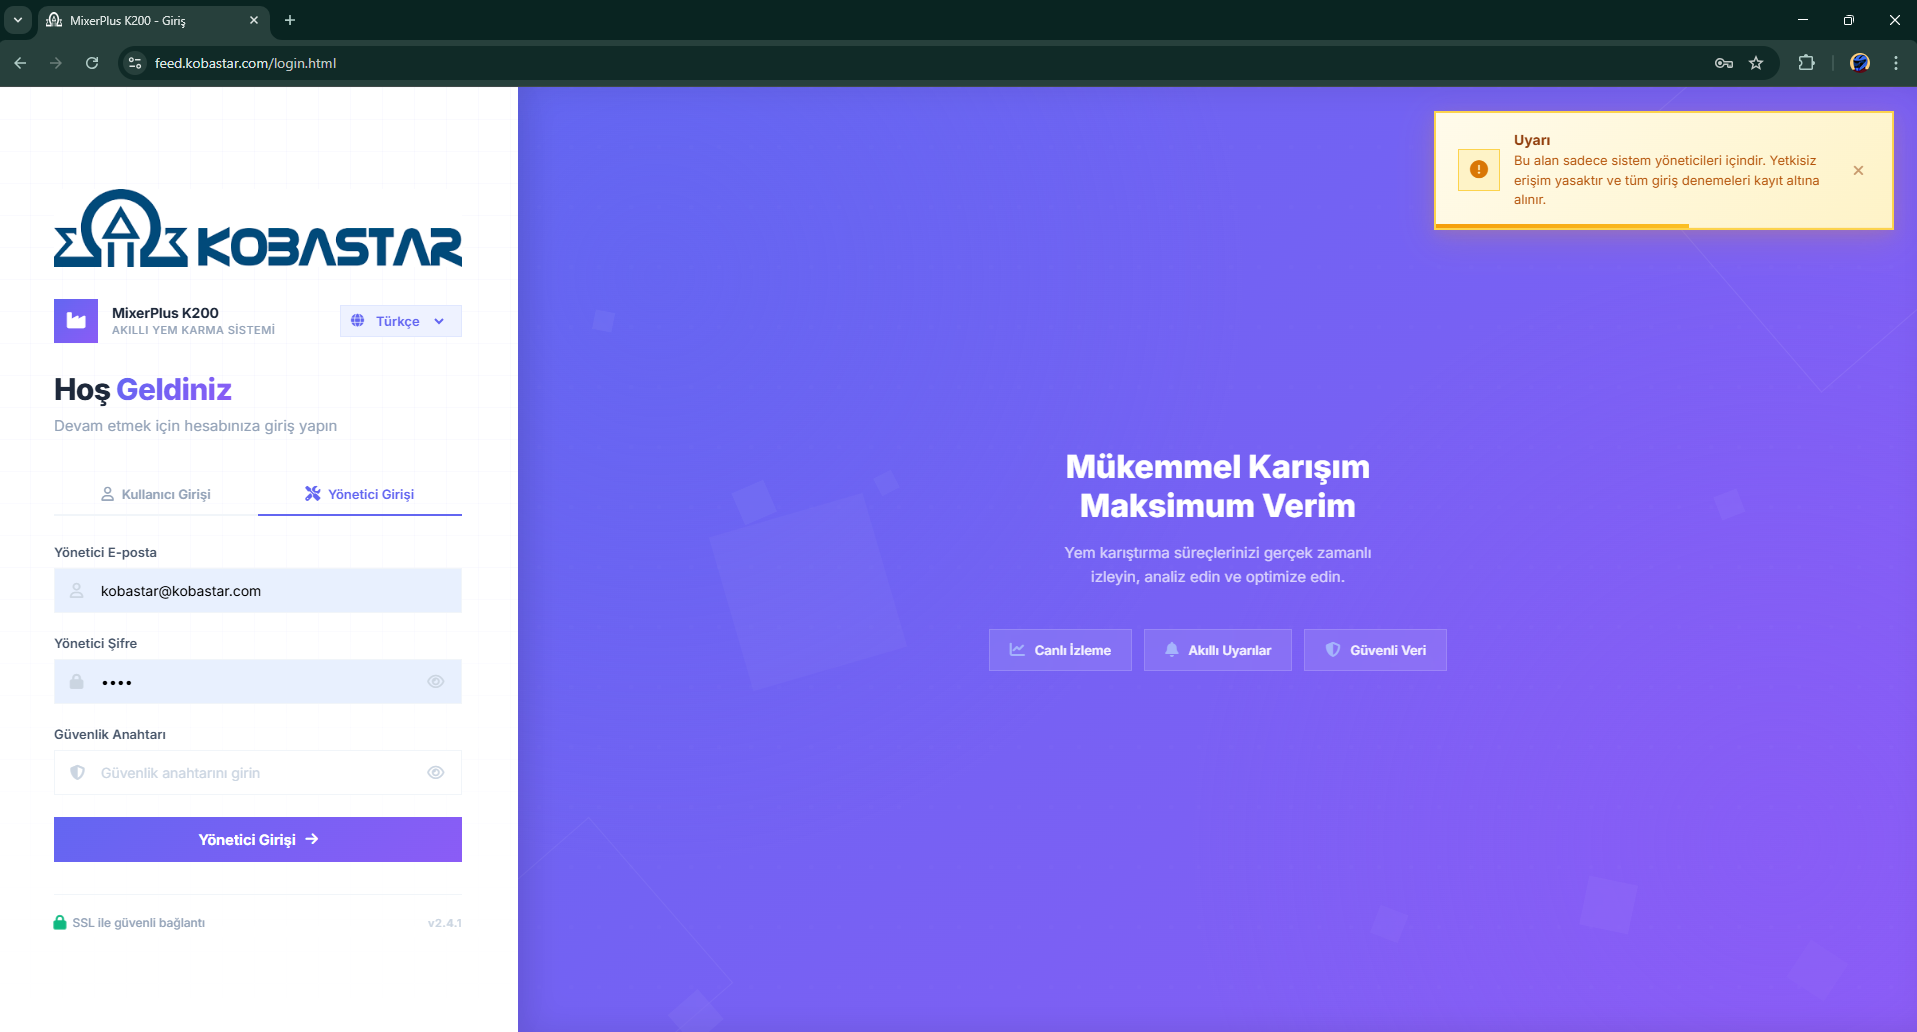
Task: Switch to the Kullanıcı Girişi tab
Action: point(156,494)
